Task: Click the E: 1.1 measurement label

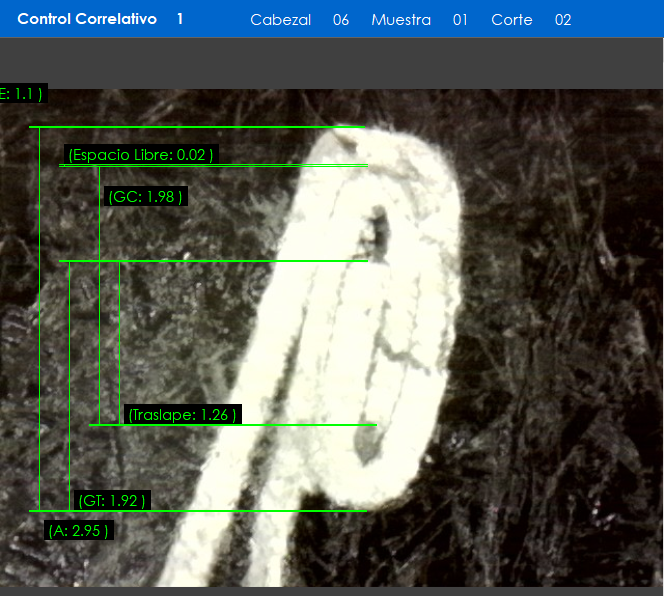Action: pyautogui.click(x=22, y=94)
